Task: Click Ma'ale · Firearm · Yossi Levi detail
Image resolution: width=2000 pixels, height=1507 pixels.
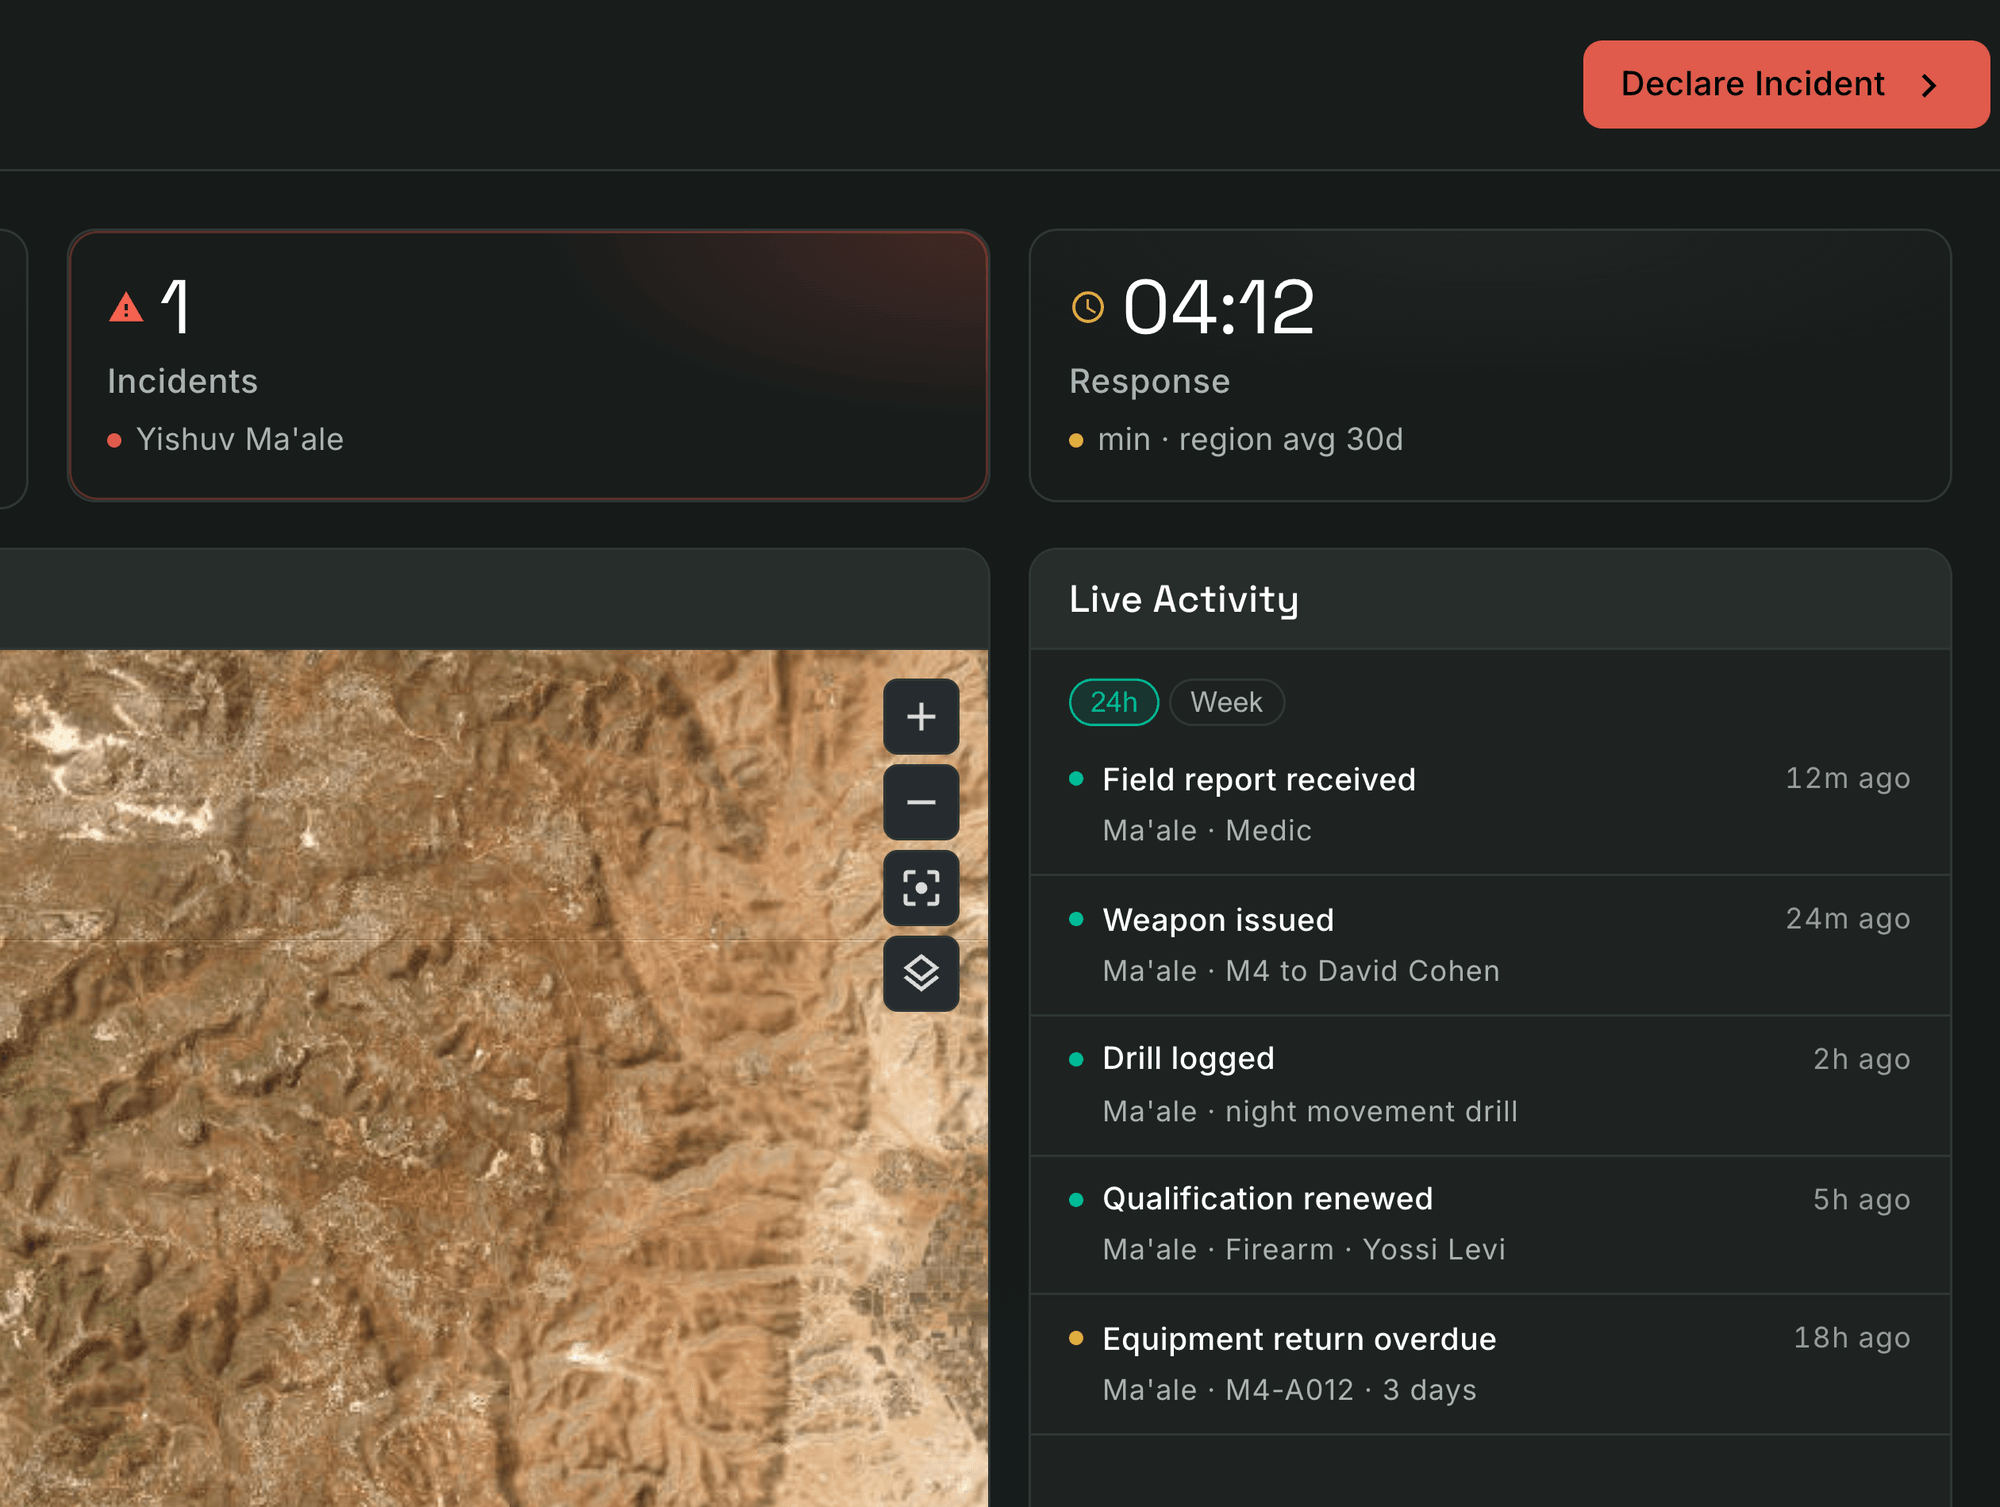Action: click(1304, 1249)
